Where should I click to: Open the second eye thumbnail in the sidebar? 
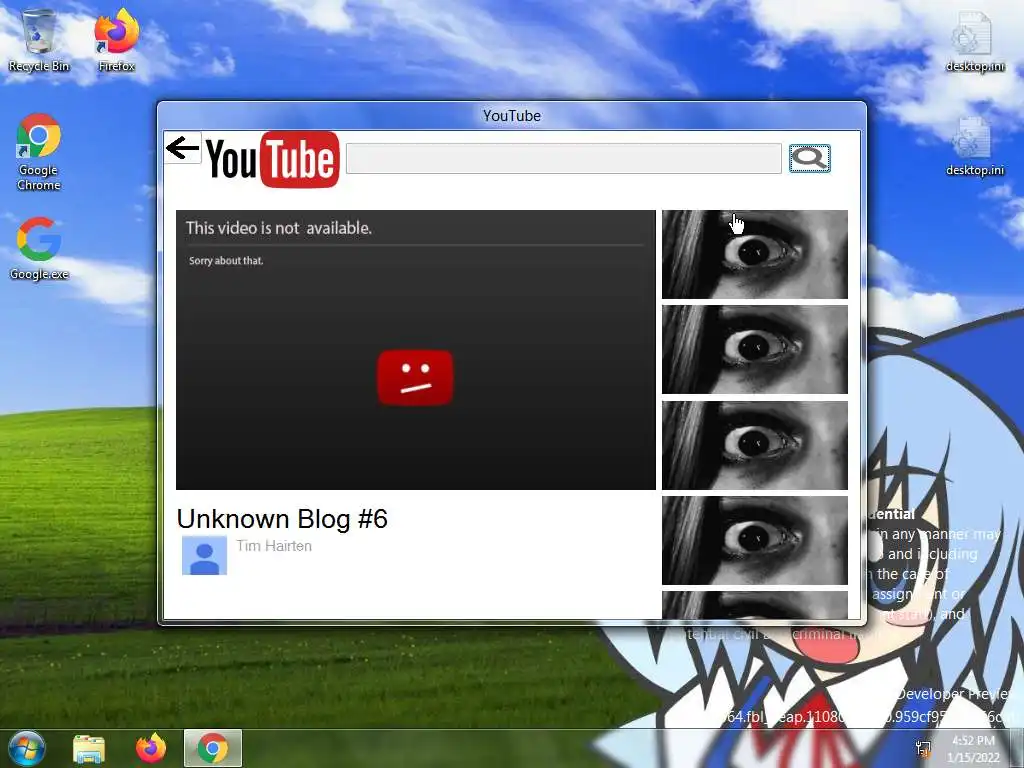(x=755, y=350)
